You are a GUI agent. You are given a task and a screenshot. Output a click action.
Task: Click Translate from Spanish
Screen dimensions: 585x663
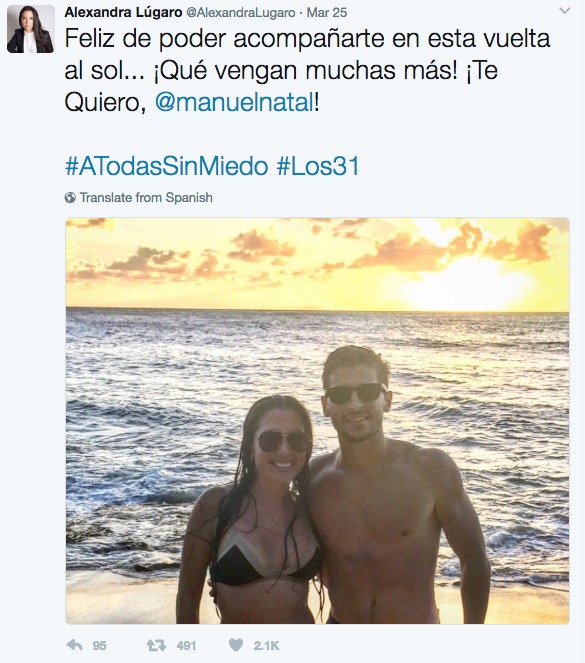point(146,197)
